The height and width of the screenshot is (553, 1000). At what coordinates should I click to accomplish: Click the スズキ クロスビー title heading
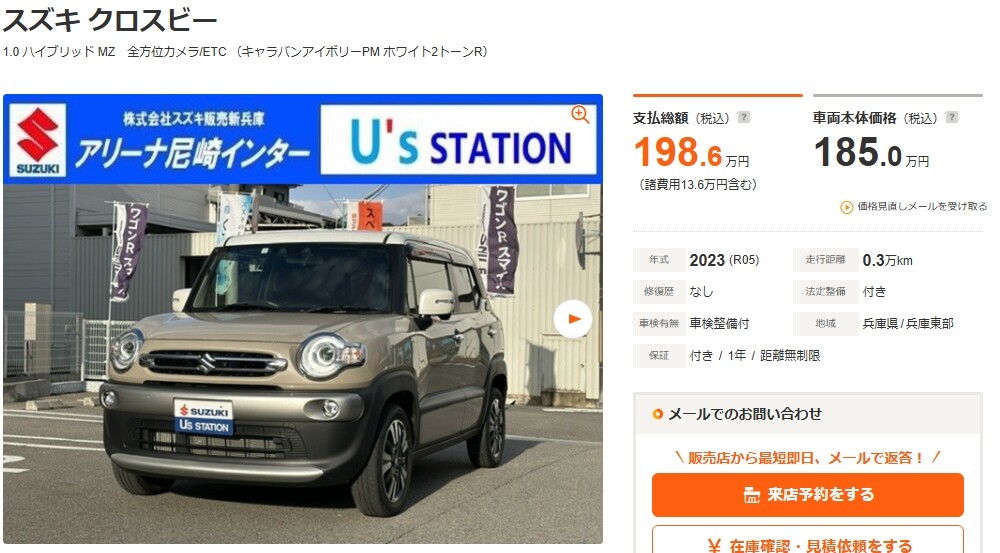coord(110,19)
